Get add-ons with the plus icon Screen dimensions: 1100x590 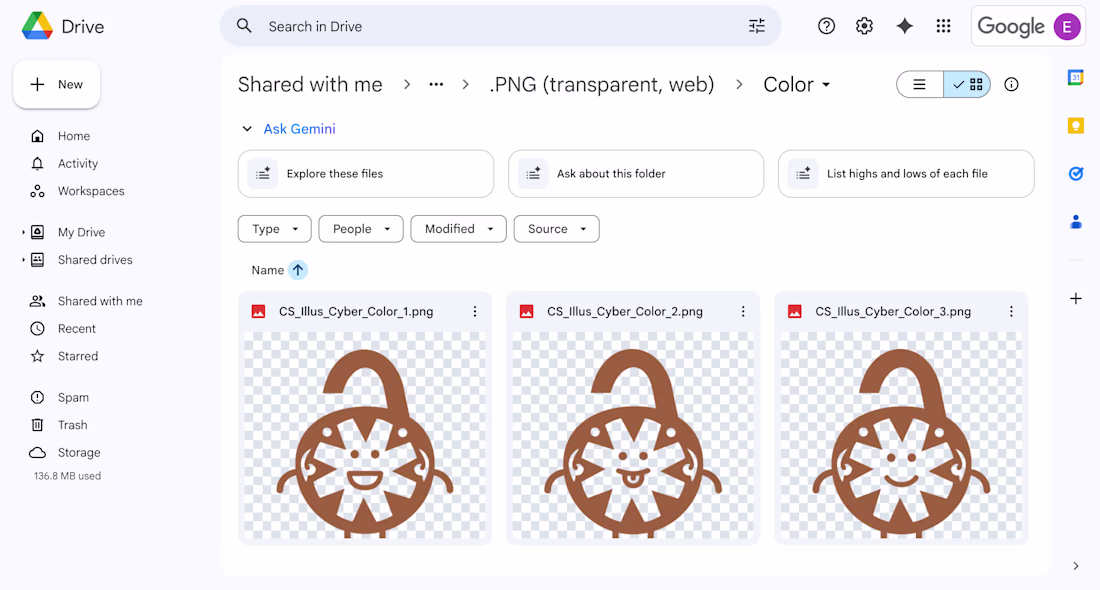coord(1075,299)
